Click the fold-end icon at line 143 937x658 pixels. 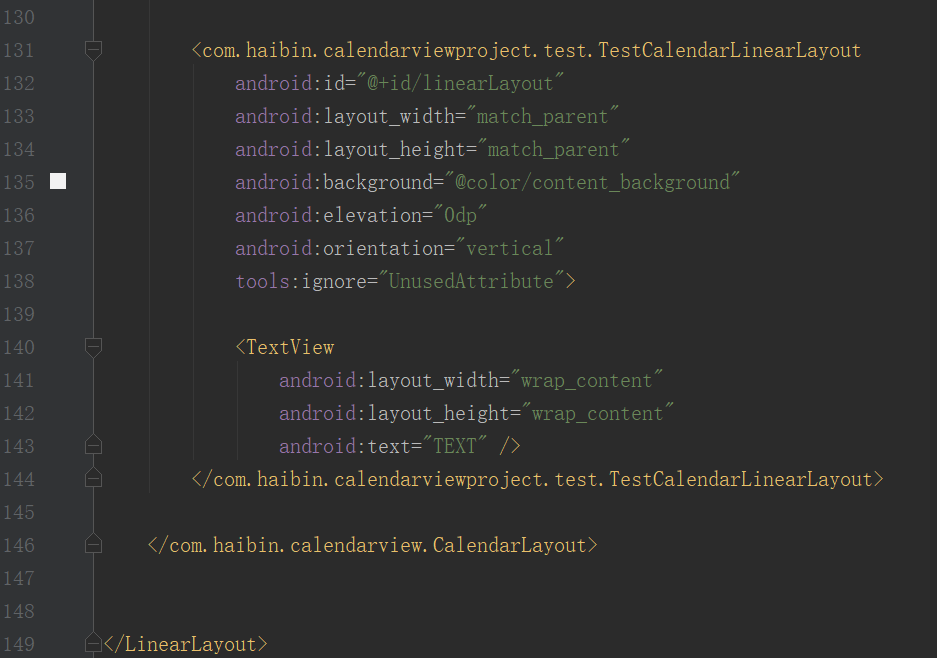pyautogui.click(x=93, y=445)
